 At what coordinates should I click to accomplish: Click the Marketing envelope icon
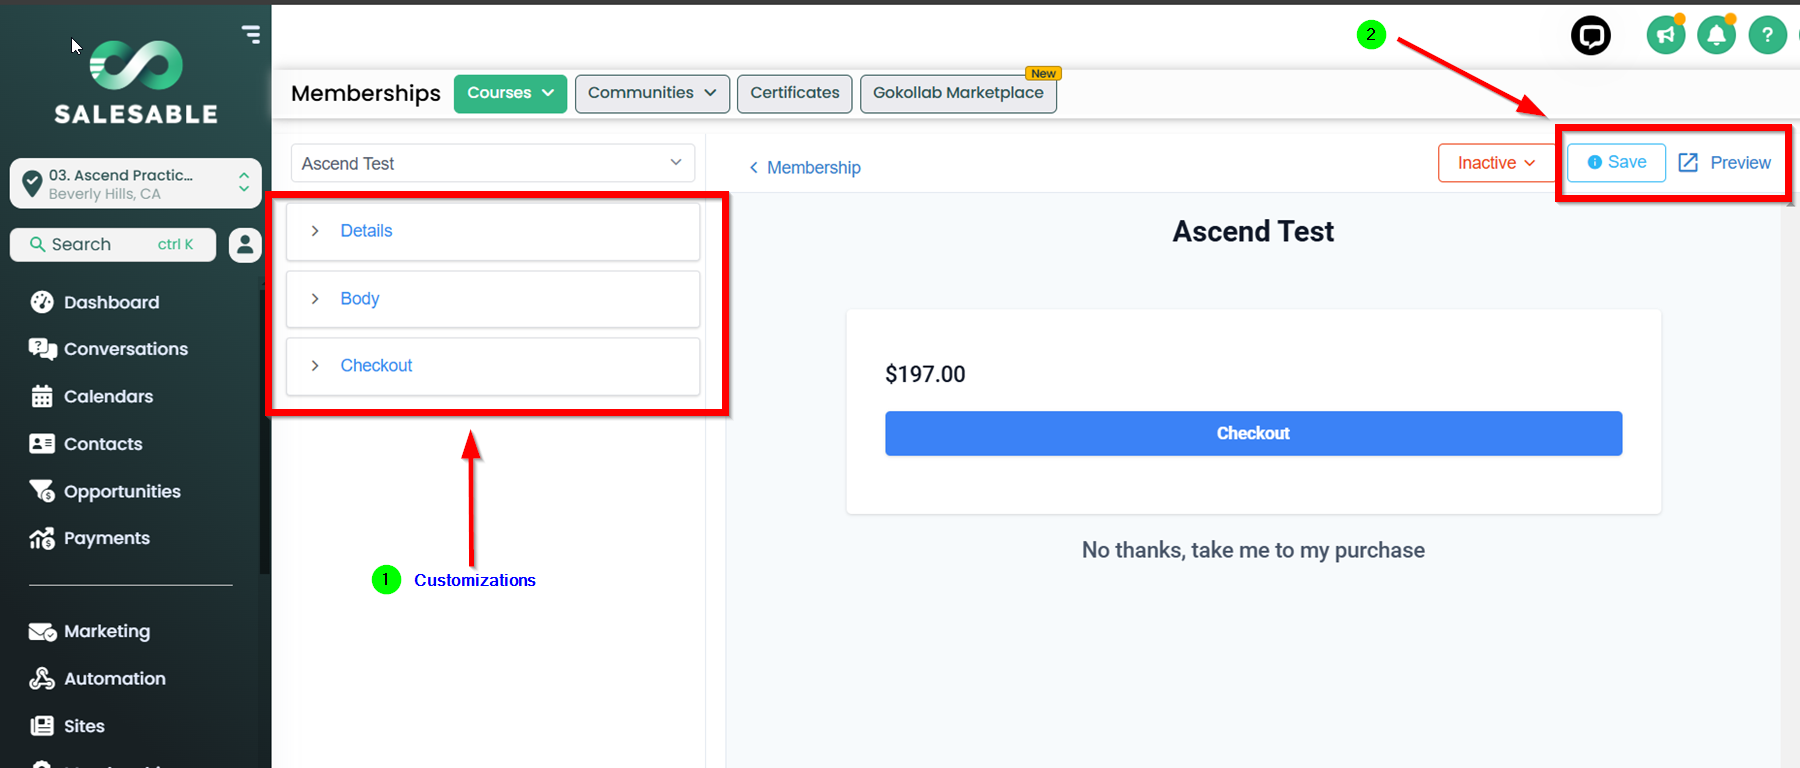[x=42, y=632]
